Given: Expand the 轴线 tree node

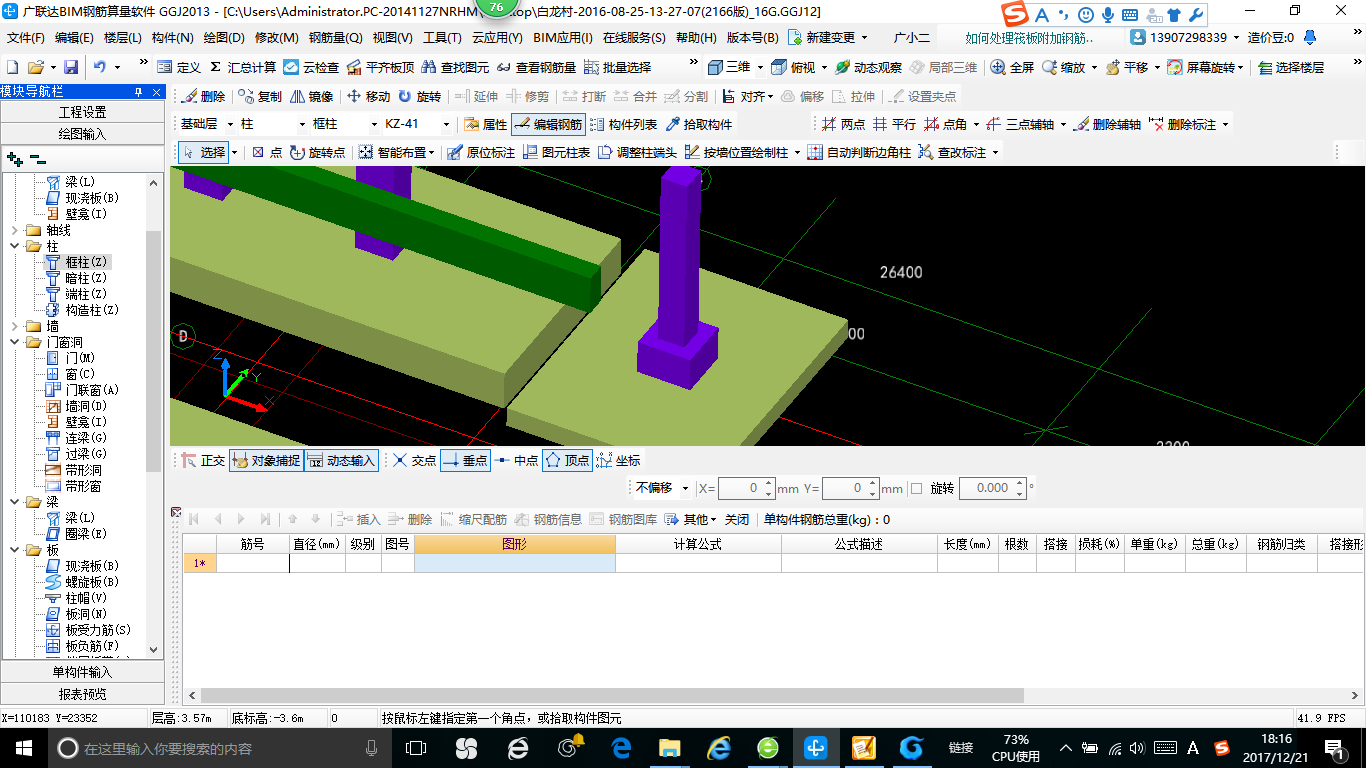Looking at the screenshot, I should point(13,230).
